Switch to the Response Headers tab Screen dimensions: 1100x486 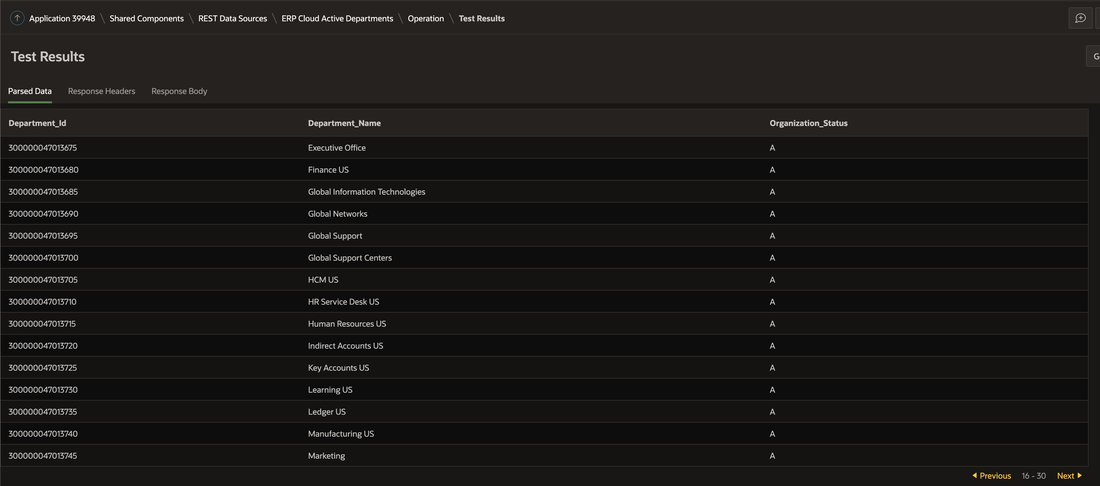click(x=101, y=91)
